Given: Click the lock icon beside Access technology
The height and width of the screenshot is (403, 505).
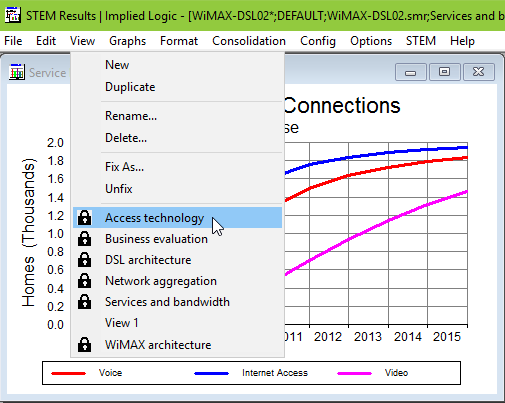Looking at the screenshot, I should tap(84, 218).
